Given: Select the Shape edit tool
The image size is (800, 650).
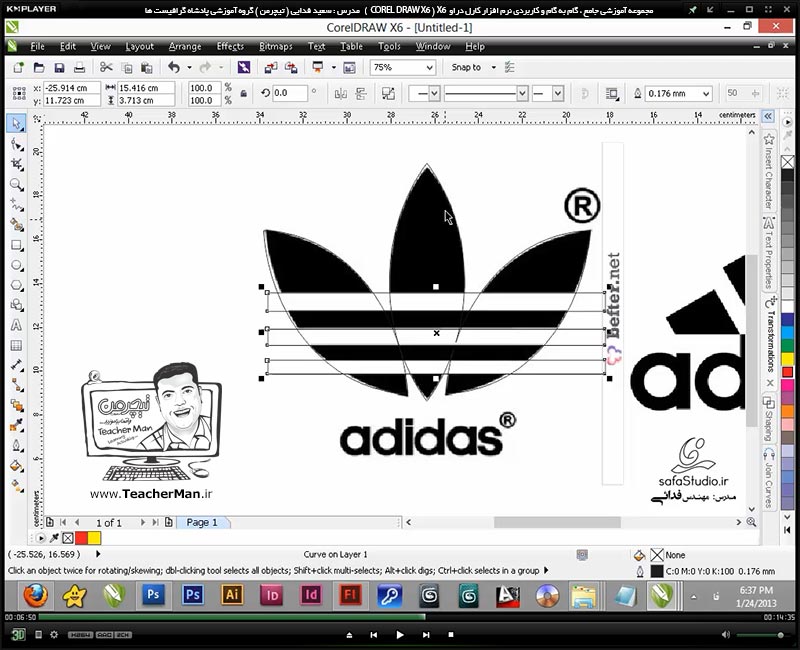Looking at the screenshot, I should pos(17,145).
